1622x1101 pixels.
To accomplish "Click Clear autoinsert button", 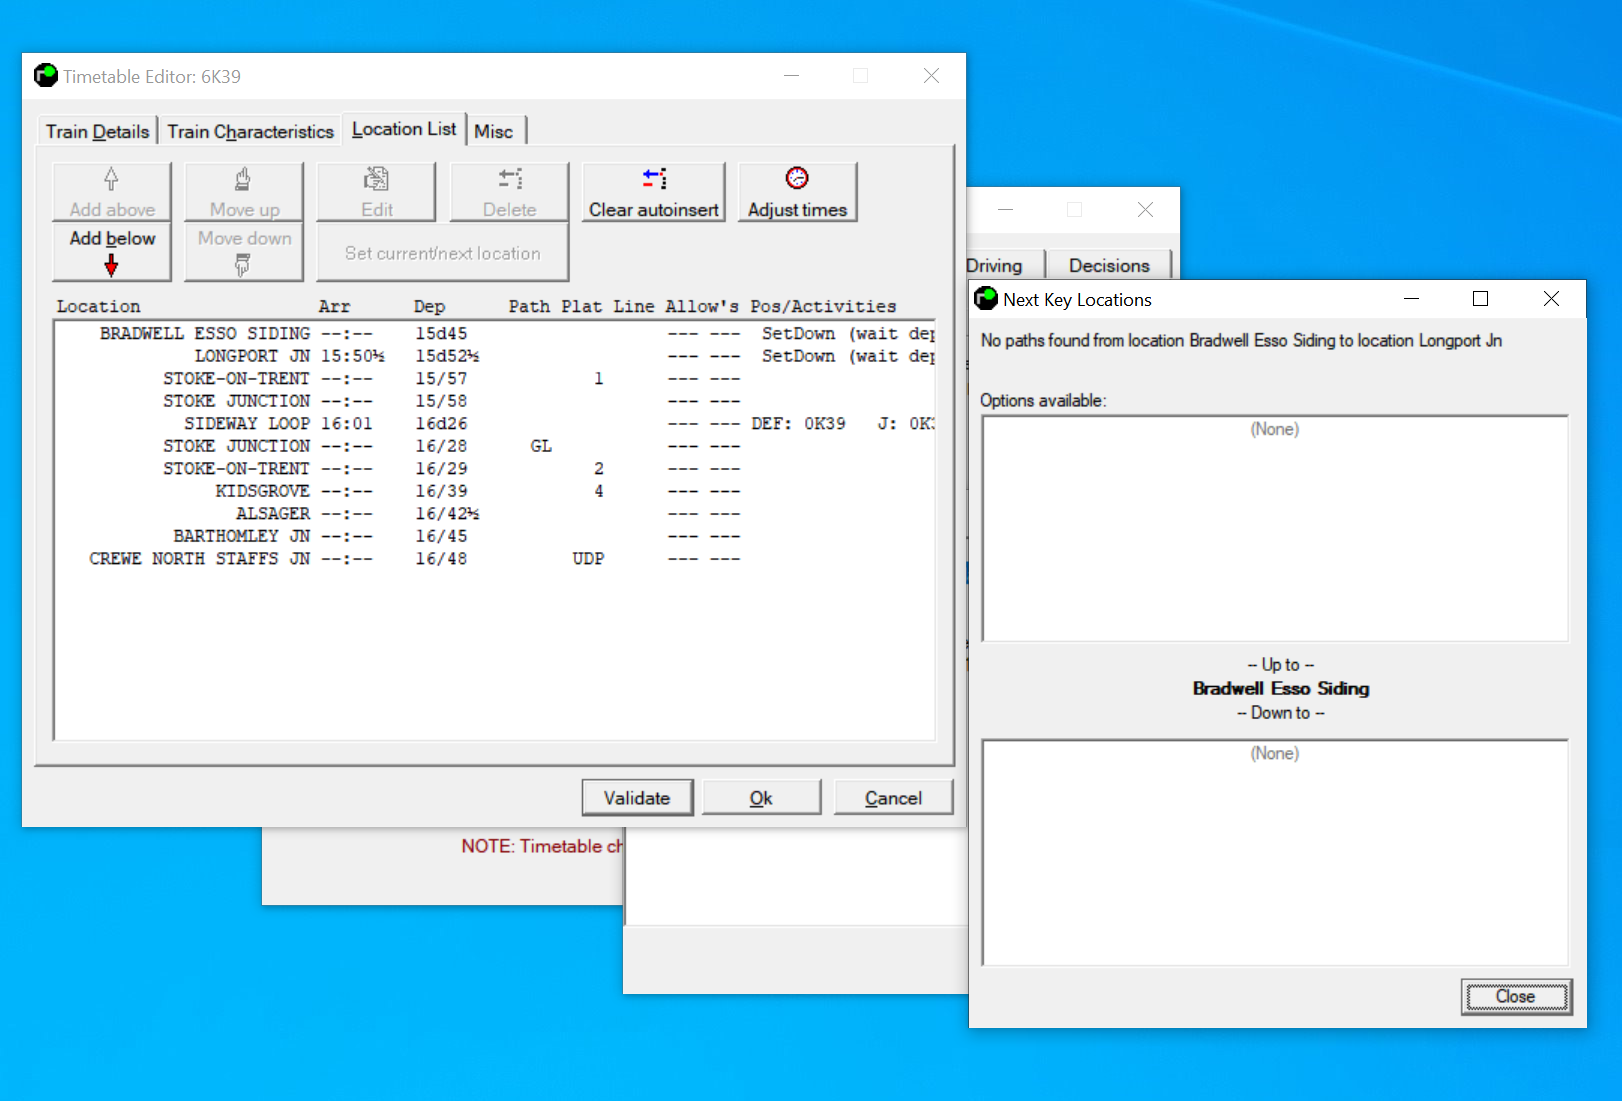I will click(x=653, y=192).
